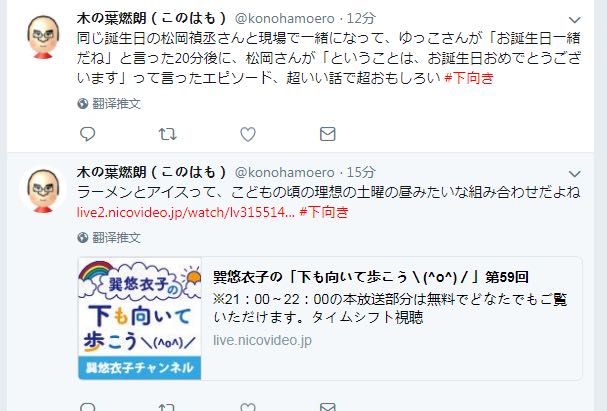Screen dimensions: 607x411
Task: Reply to the ramen and ice tweet
Action: [x=87, y=407]
